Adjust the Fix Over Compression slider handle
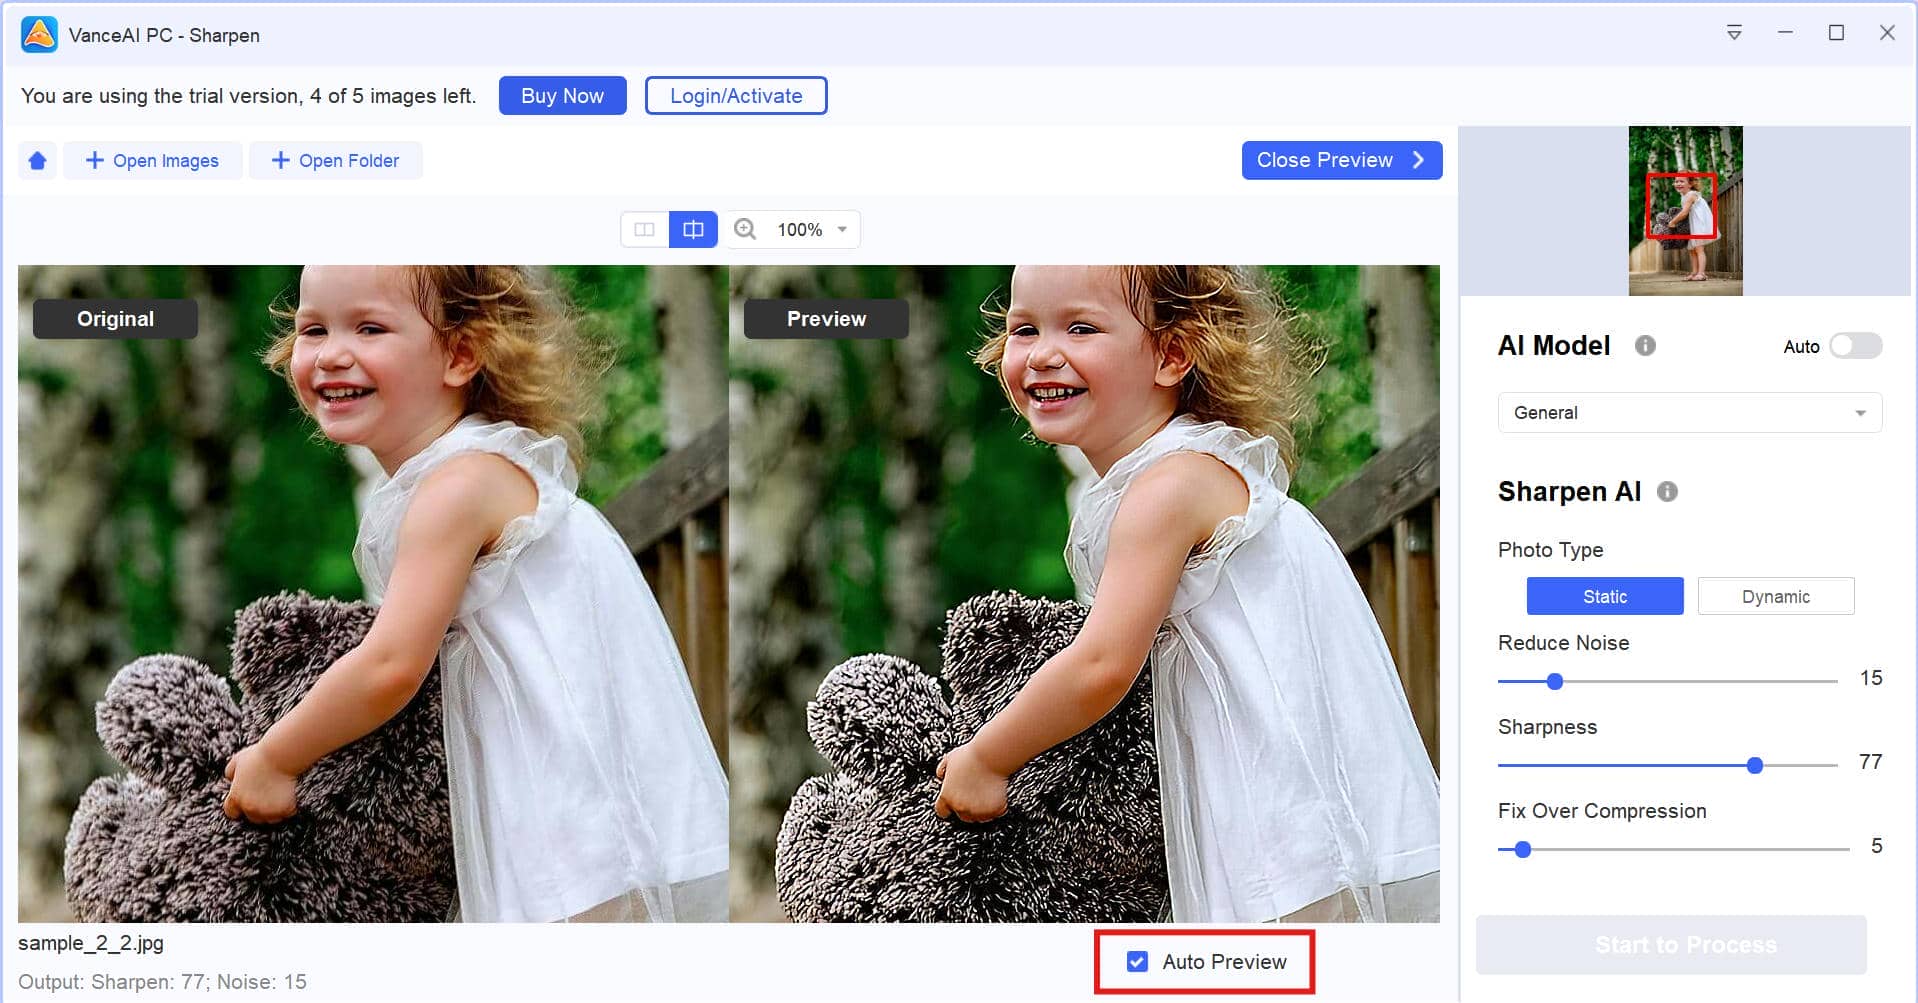 1522,849
